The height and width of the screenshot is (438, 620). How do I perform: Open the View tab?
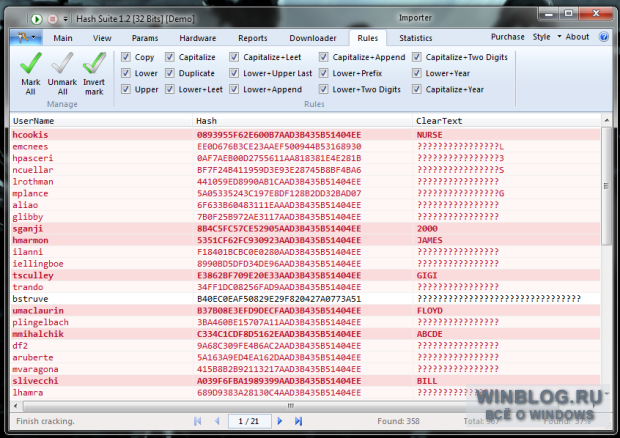point(102,38)
